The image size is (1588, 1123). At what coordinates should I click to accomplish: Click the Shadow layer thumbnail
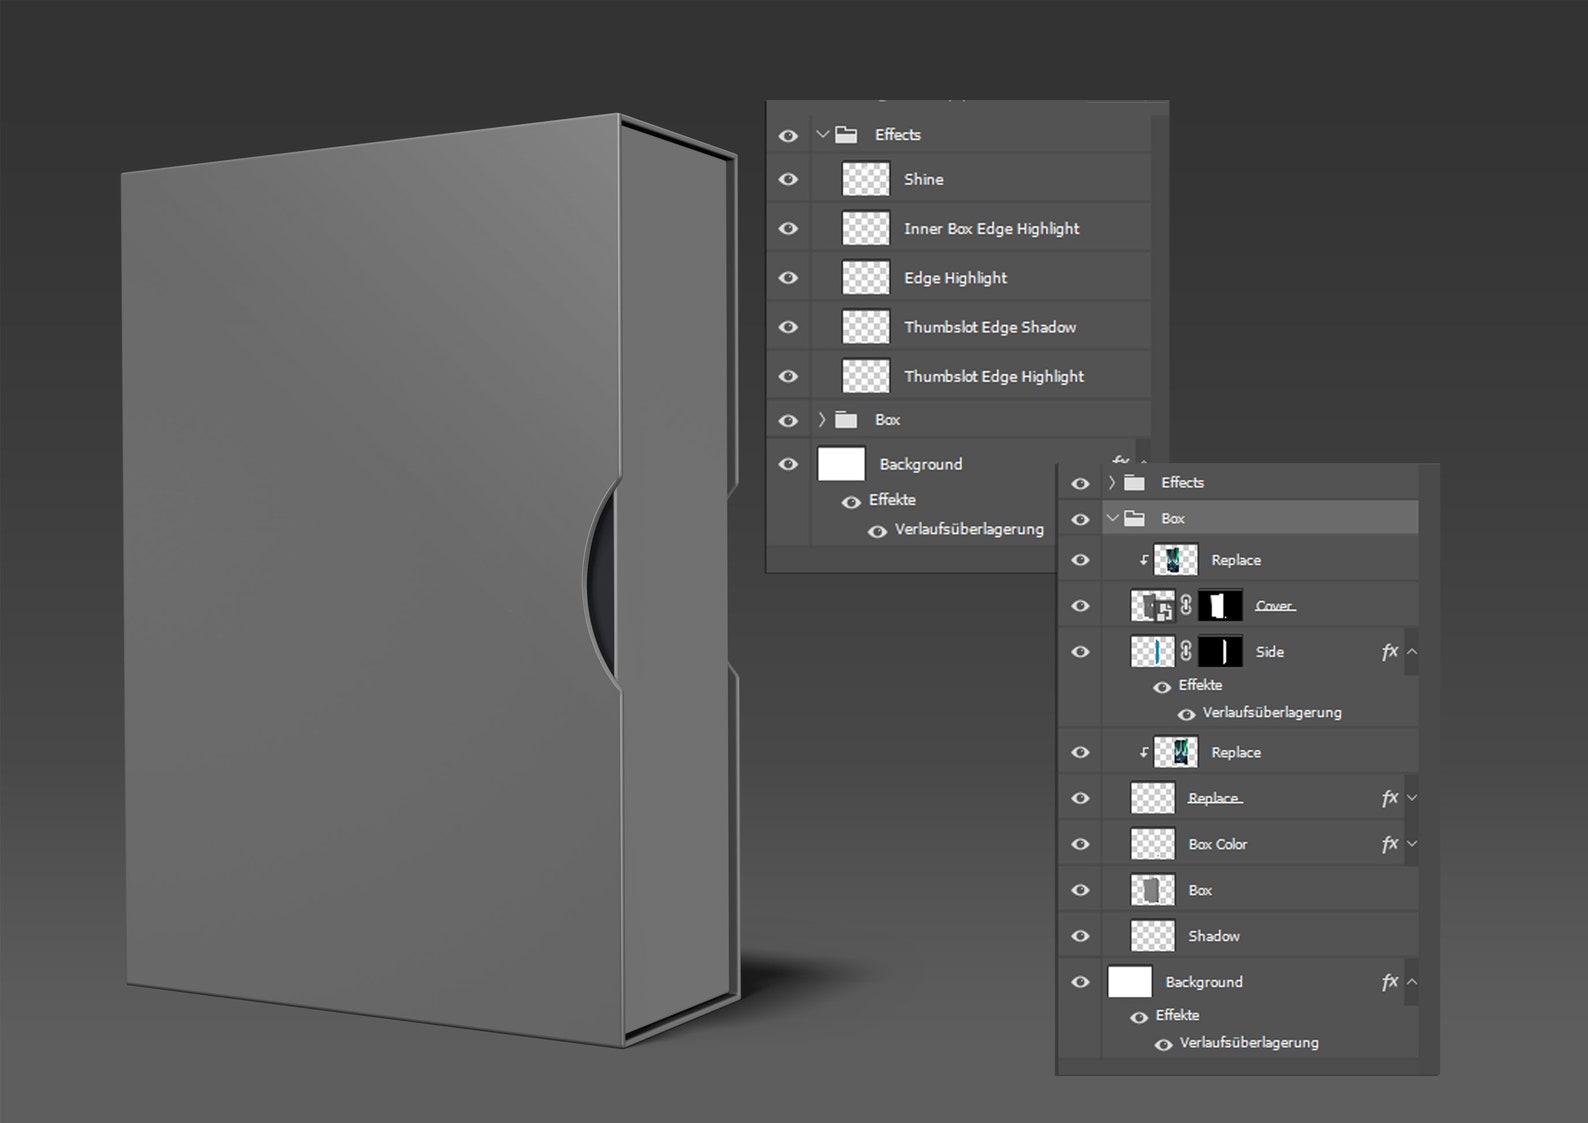pyautogui.click(x=1153, y=936)
